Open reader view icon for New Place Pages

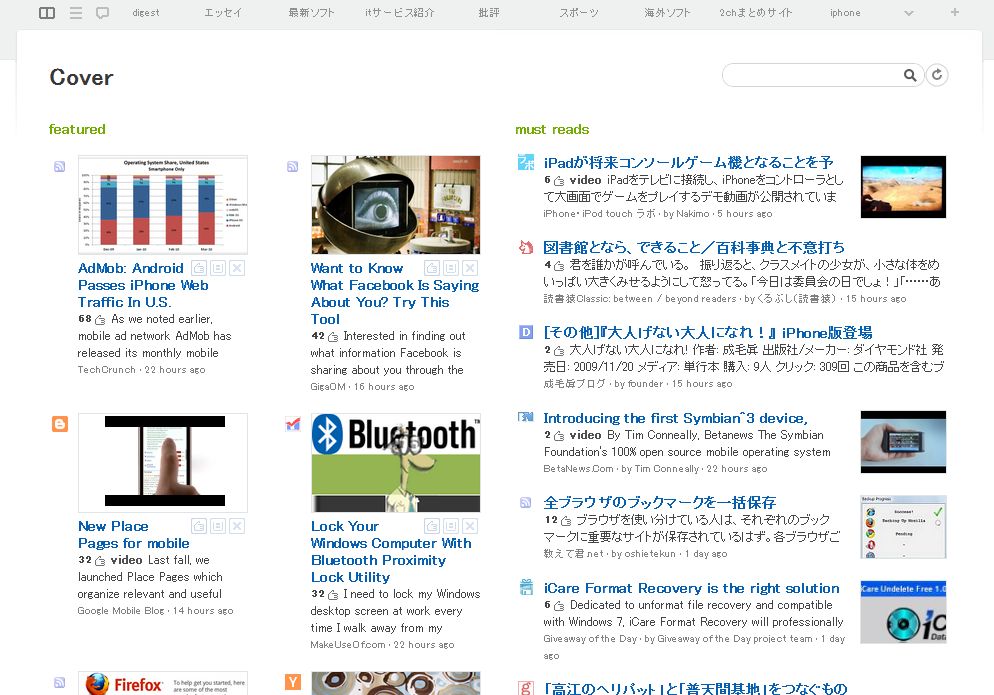pyautogui.click(x=218, y=526)
